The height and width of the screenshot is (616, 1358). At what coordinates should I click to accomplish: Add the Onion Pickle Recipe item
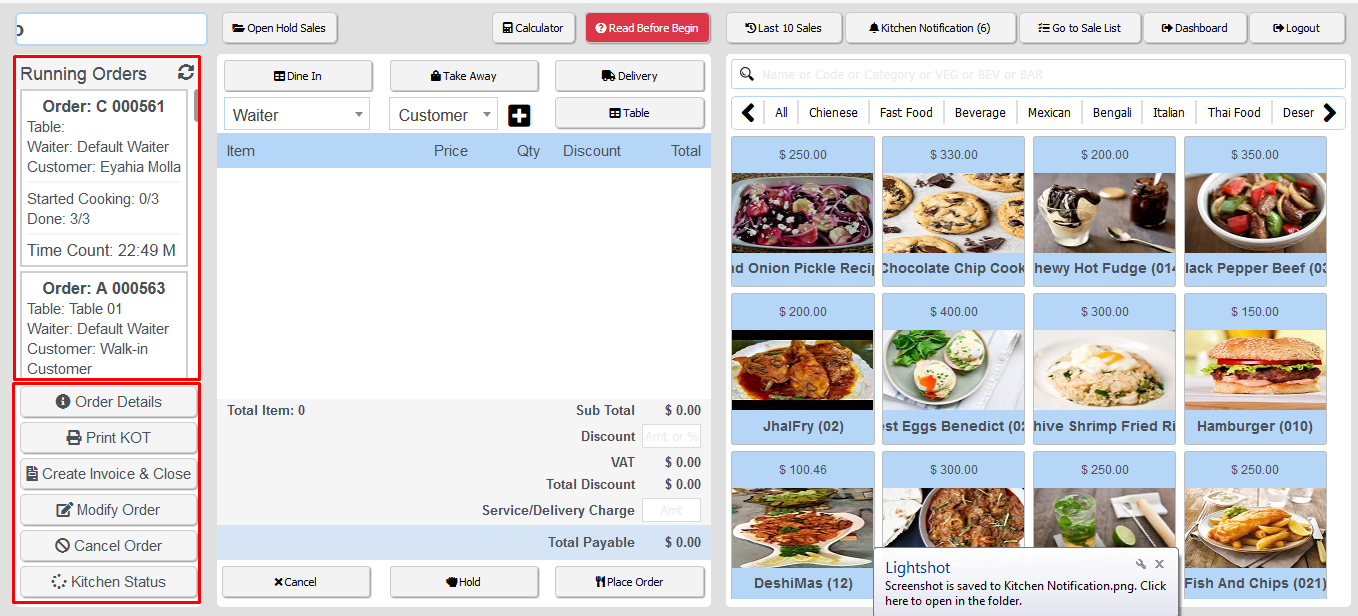(x=802, y=211)
